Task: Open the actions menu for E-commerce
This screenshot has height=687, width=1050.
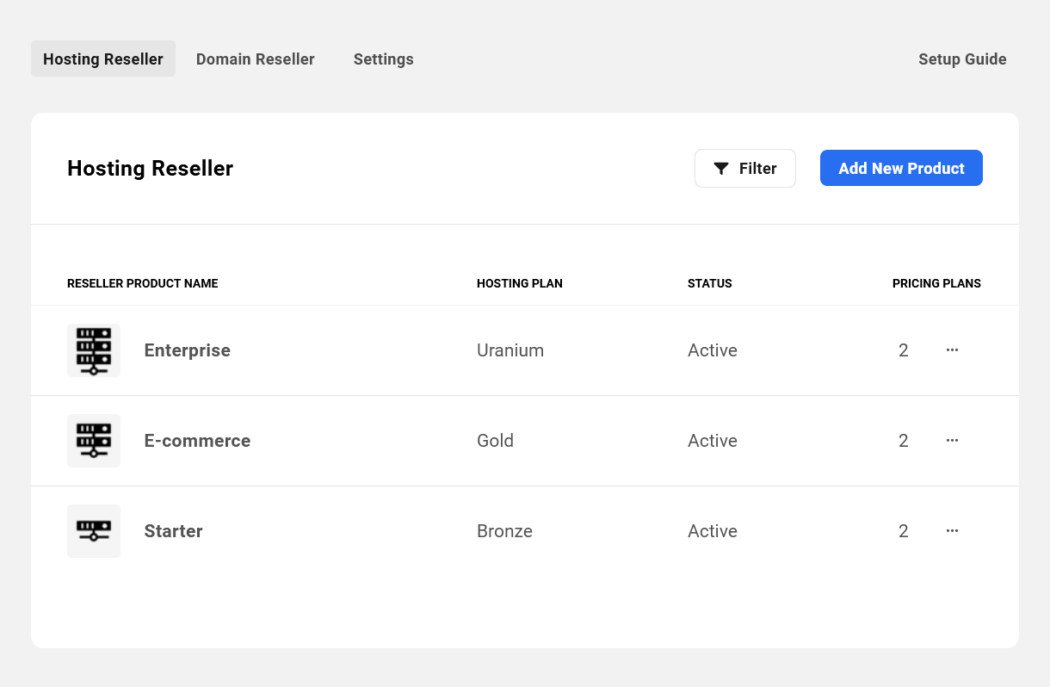Action: click(x=951, y=440)
